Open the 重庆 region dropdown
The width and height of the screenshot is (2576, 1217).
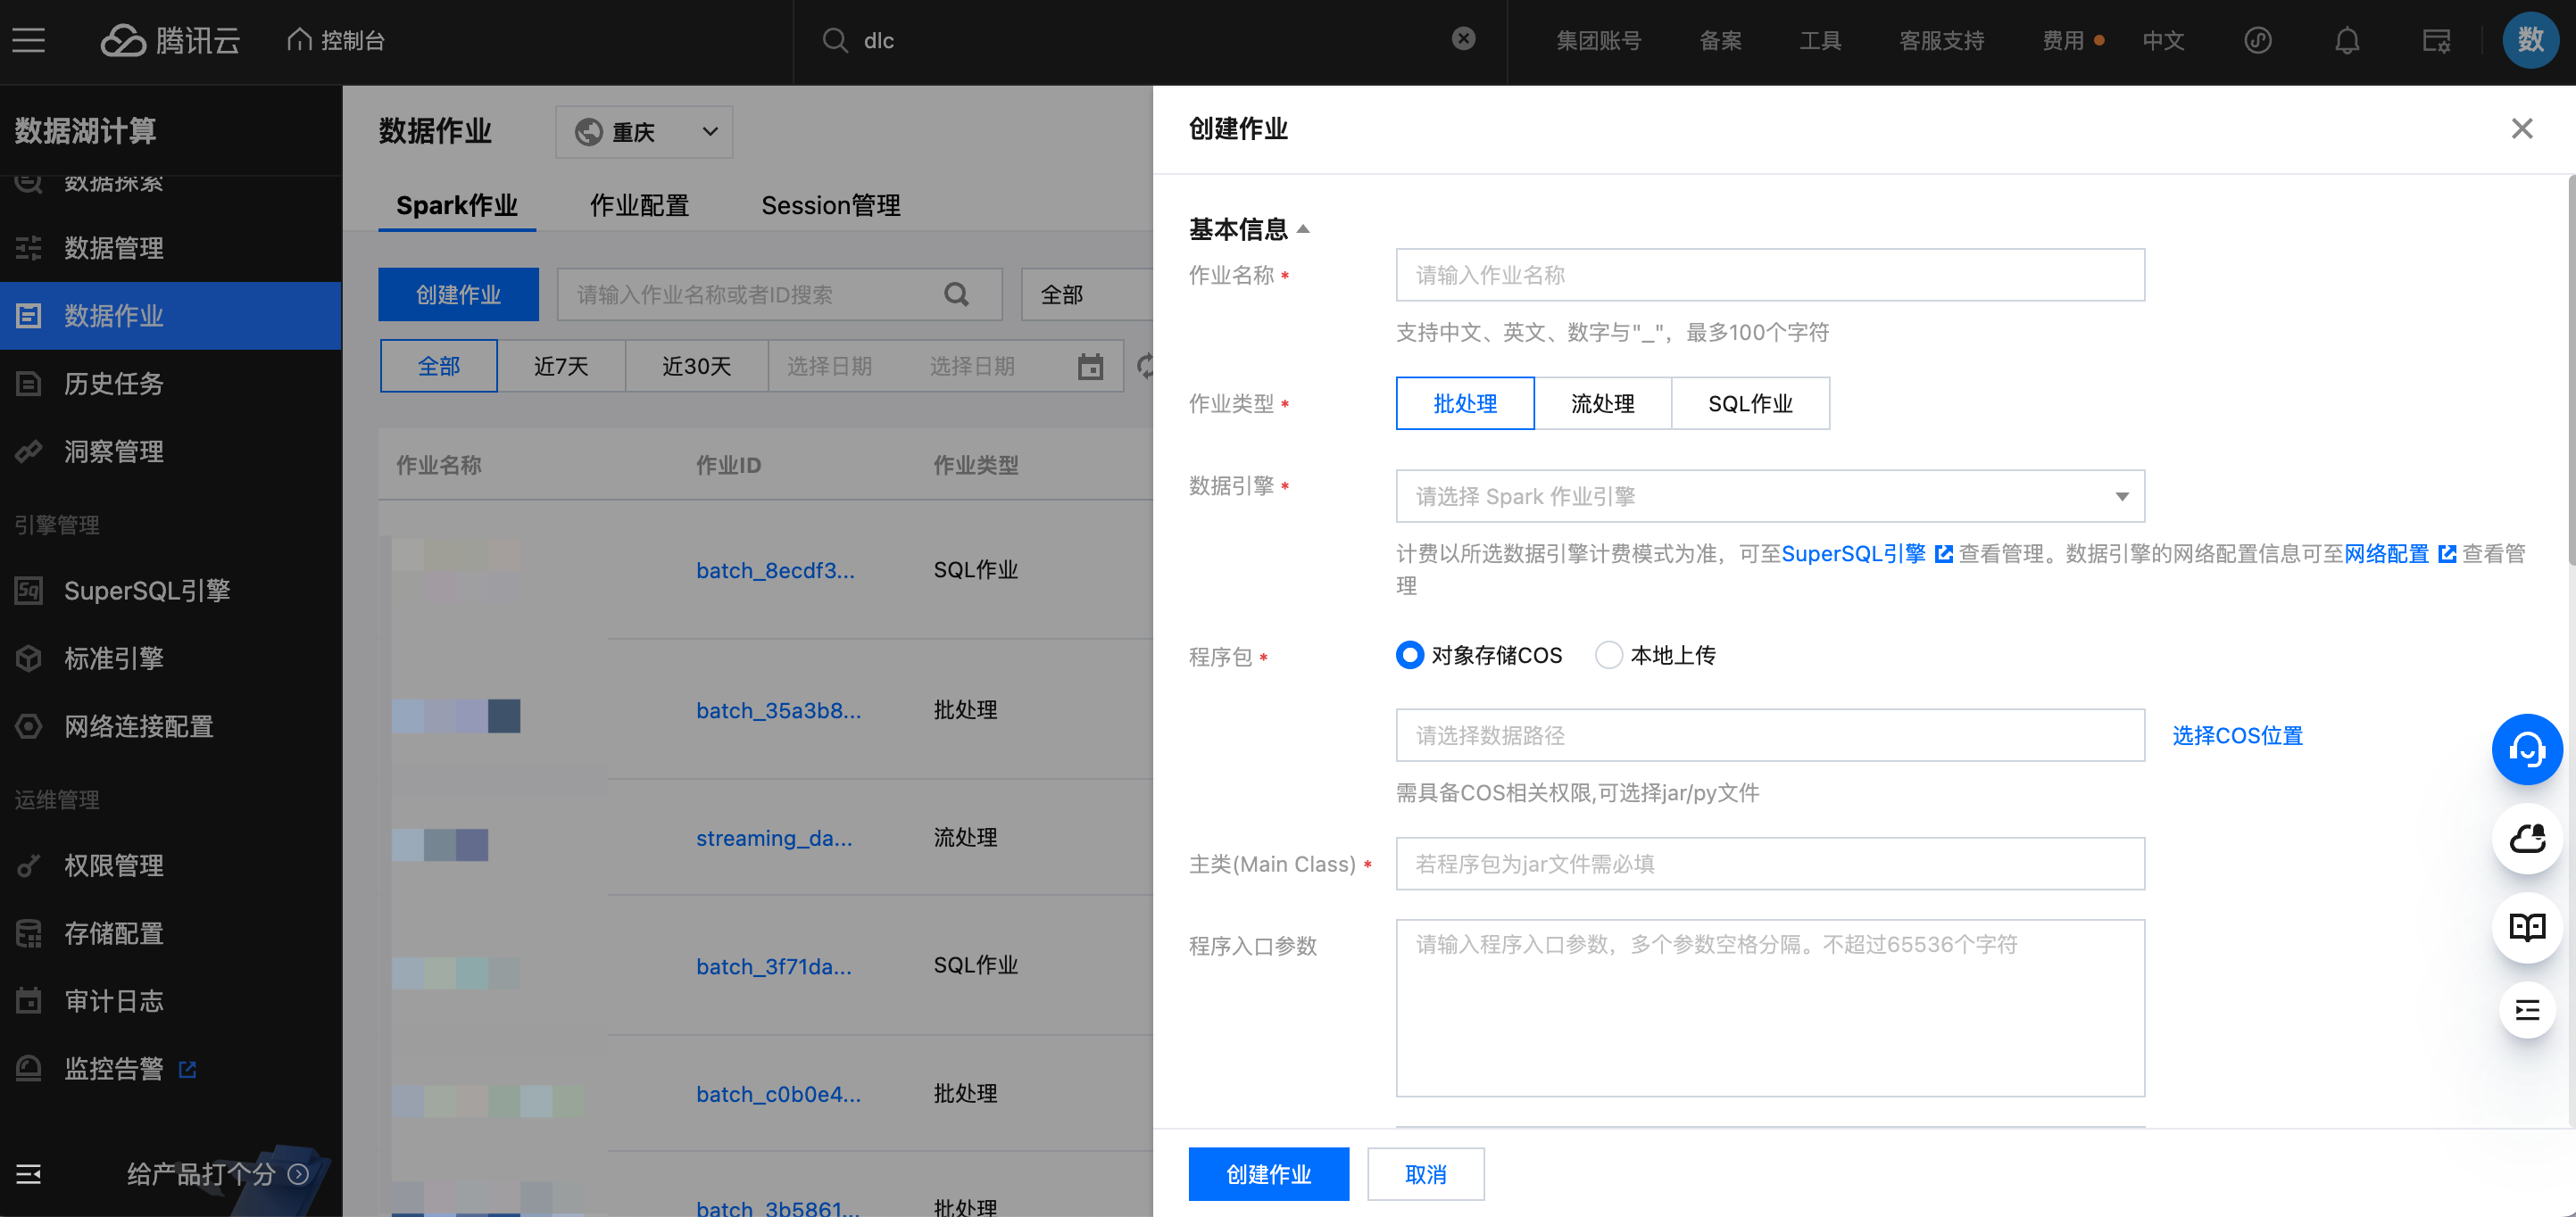(x=644, y=132)
